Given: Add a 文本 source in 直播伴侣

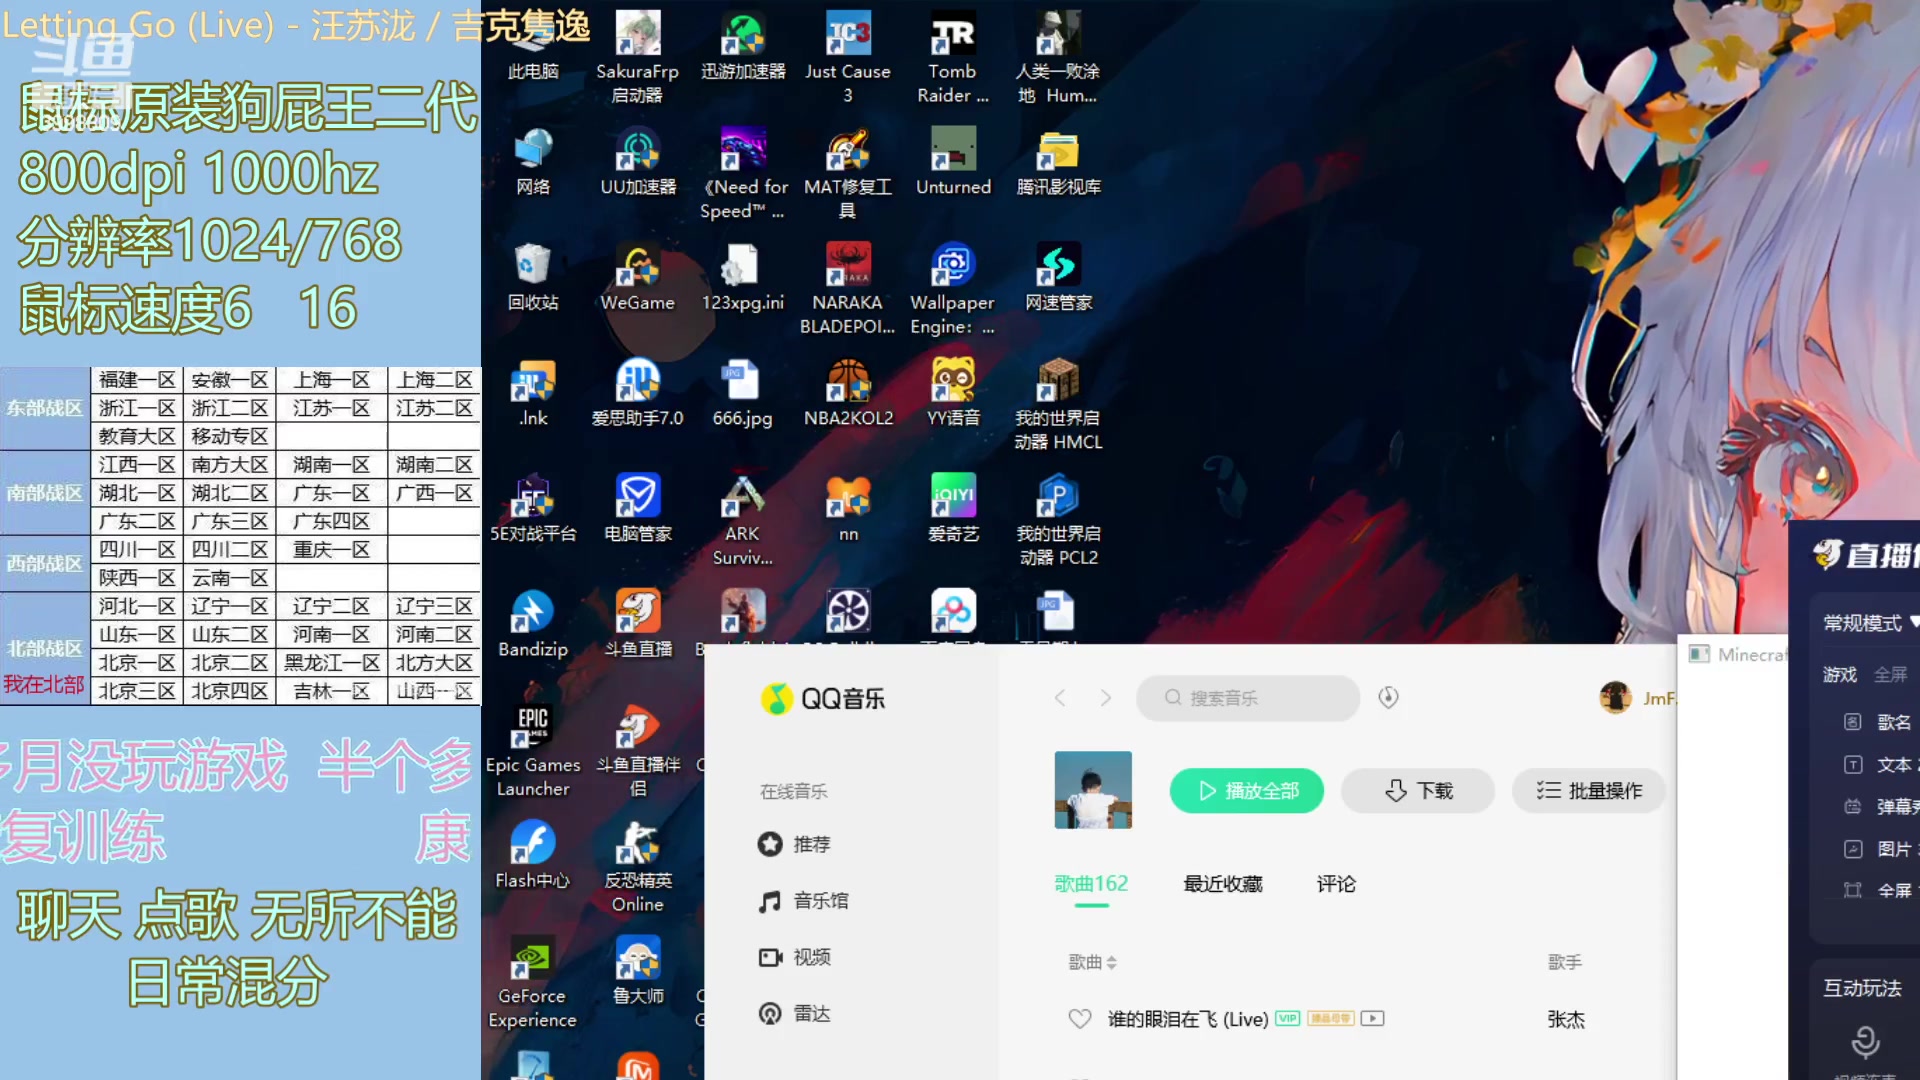Looking at the screenshot, I should click(x=1880, y=765).
